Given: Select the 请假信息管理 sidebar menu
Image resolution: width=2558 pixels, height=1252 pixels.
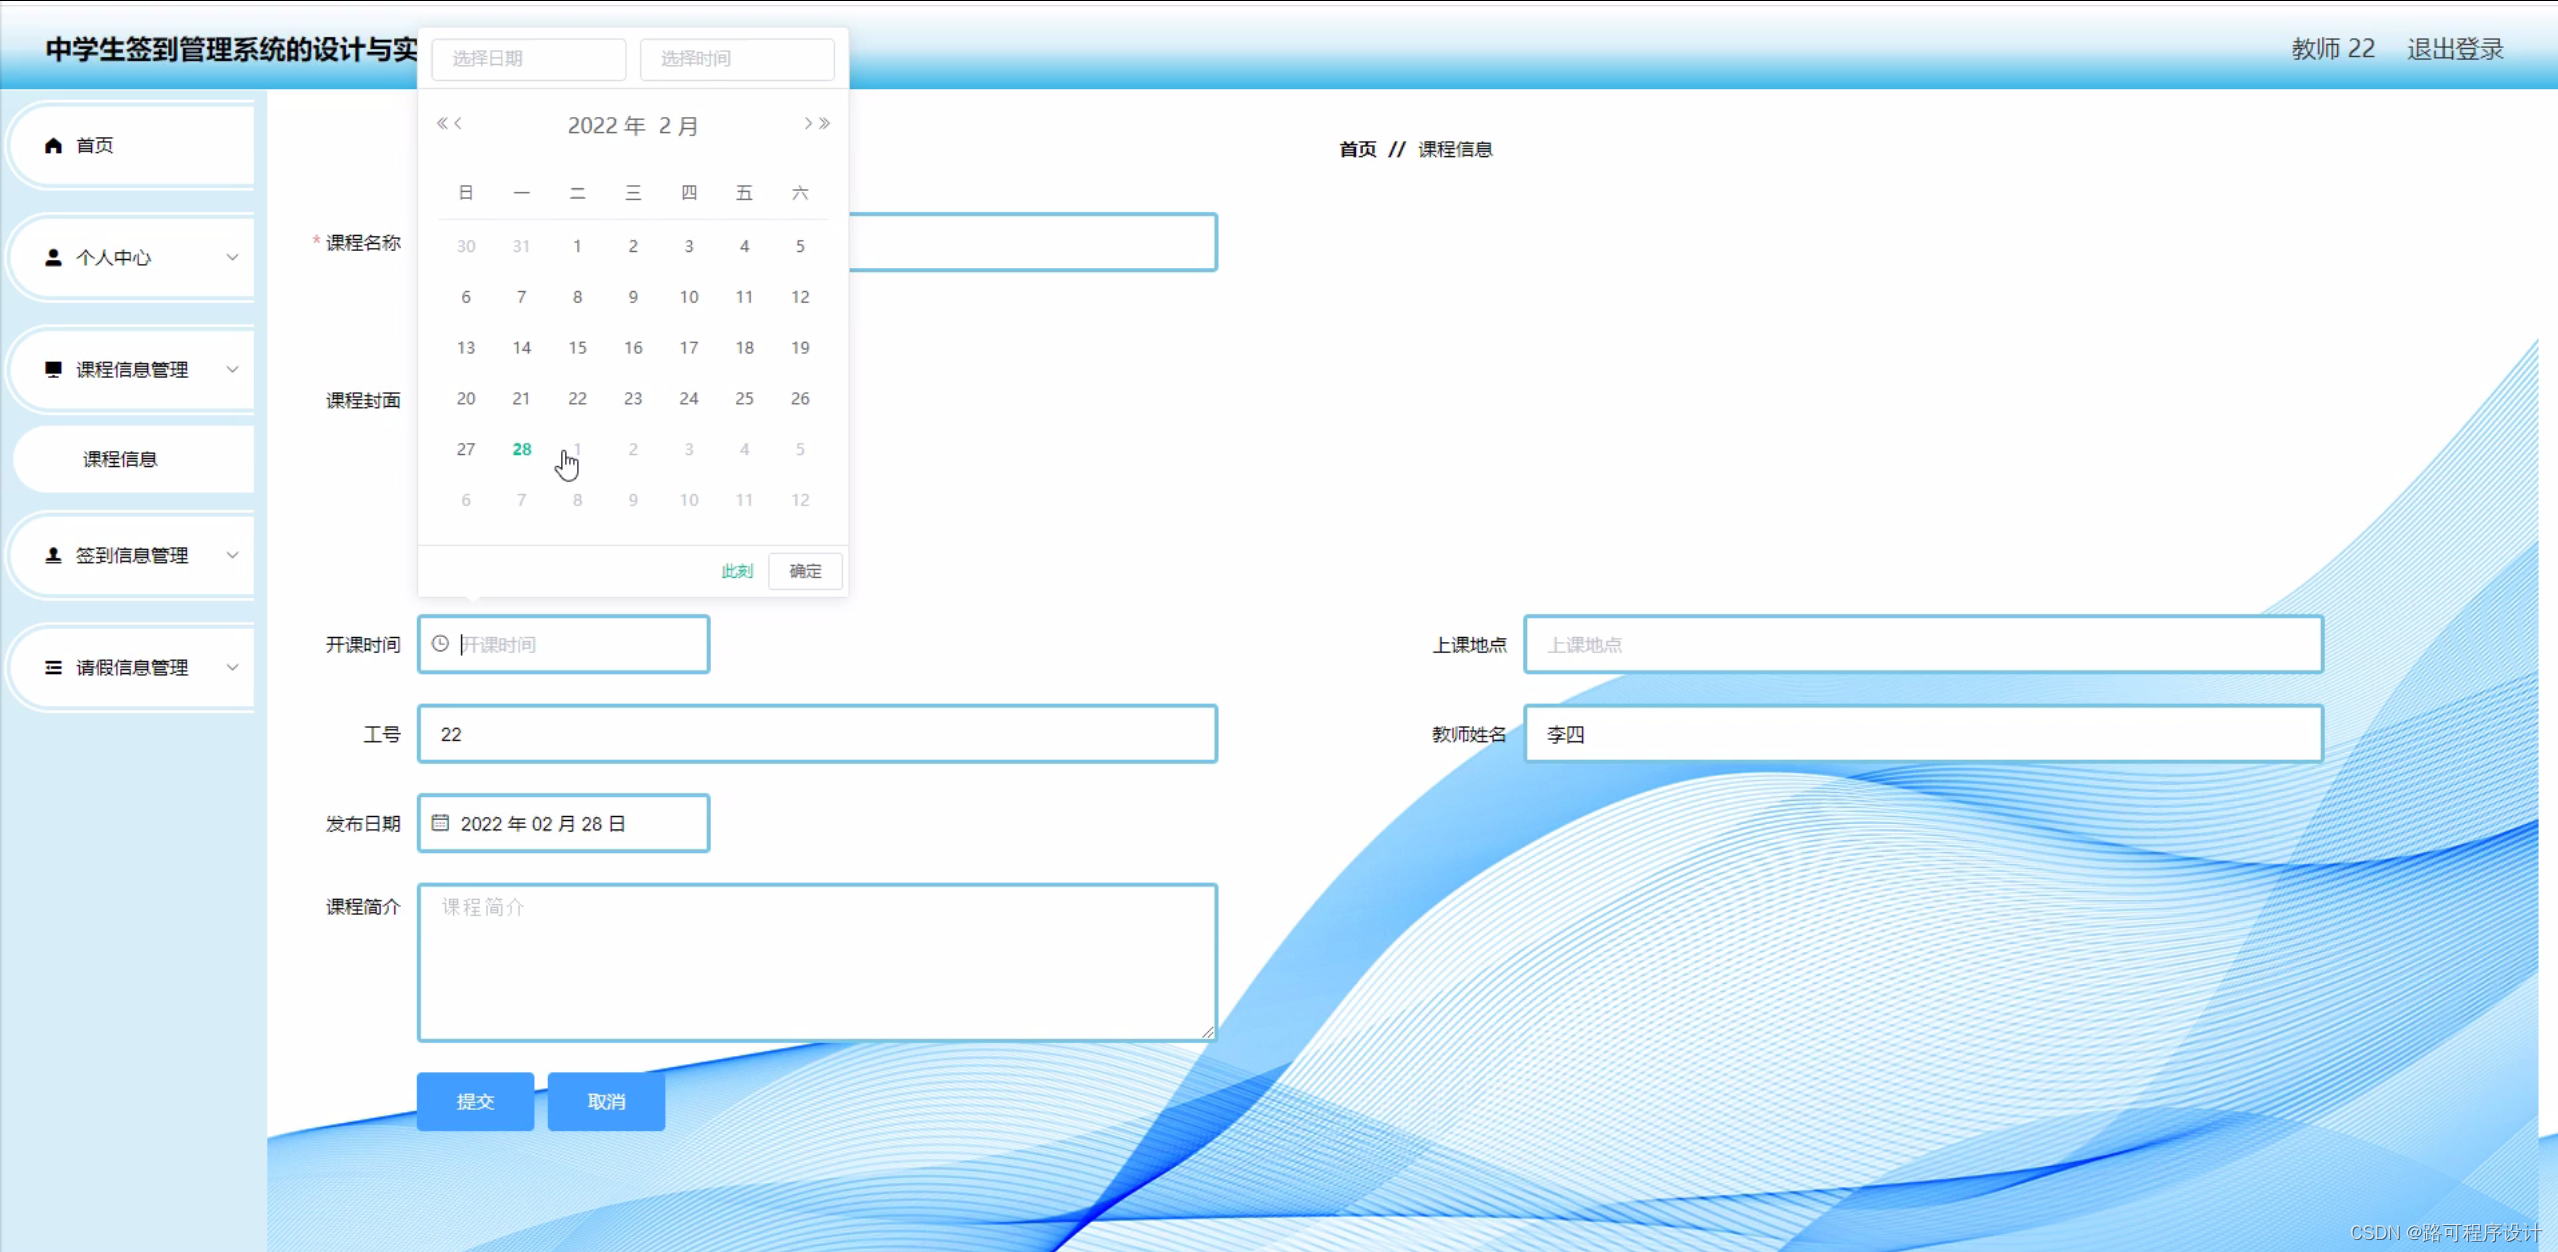Looking at the screenshot, I should 132,667.
